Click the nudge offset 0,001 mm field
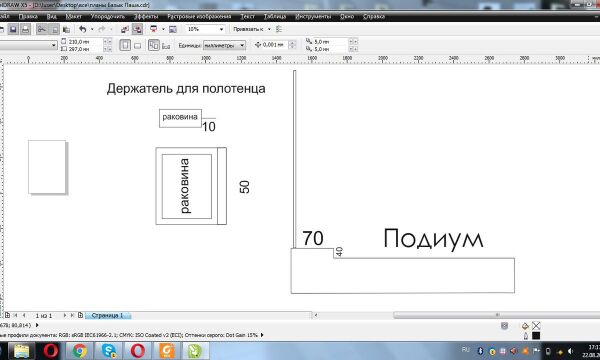The height and width of the screenshot is (360, 600). pyautogui.click(x=275, y=45)
